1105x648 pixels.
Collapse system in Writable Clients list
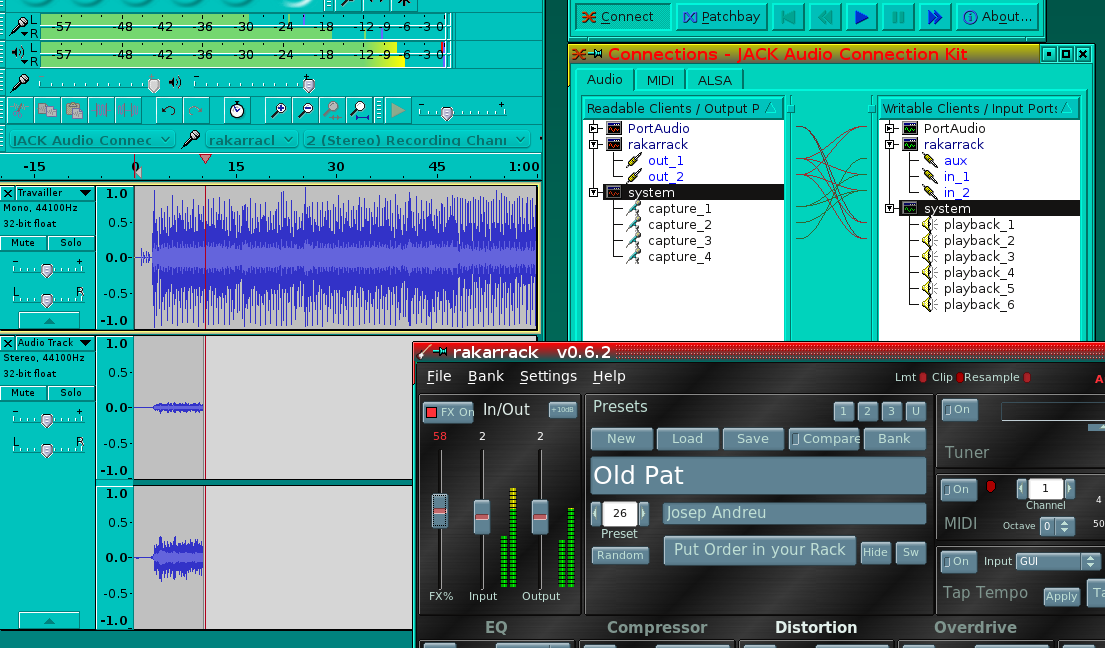[x=890, y=208]
